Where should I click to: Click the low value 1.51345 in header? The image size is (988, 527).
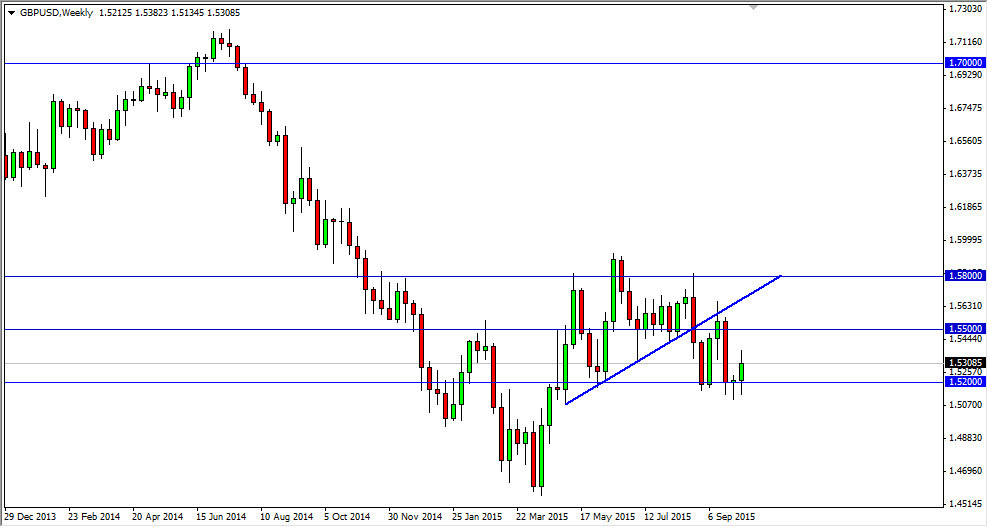coord(186,13)
